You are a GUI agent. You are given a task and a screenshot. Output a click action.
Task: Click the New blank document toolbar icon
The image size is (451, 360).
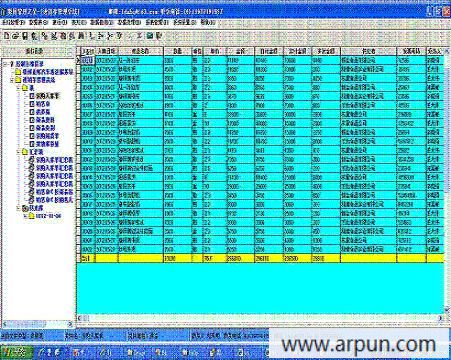point(6,36)
